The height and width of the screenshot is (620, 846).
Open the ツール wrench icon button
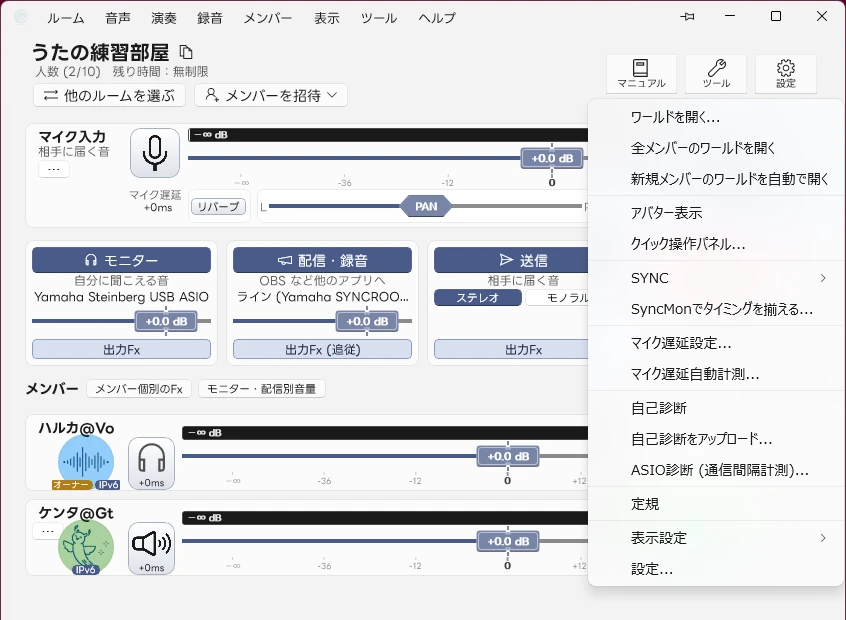(x=716, y=74)
